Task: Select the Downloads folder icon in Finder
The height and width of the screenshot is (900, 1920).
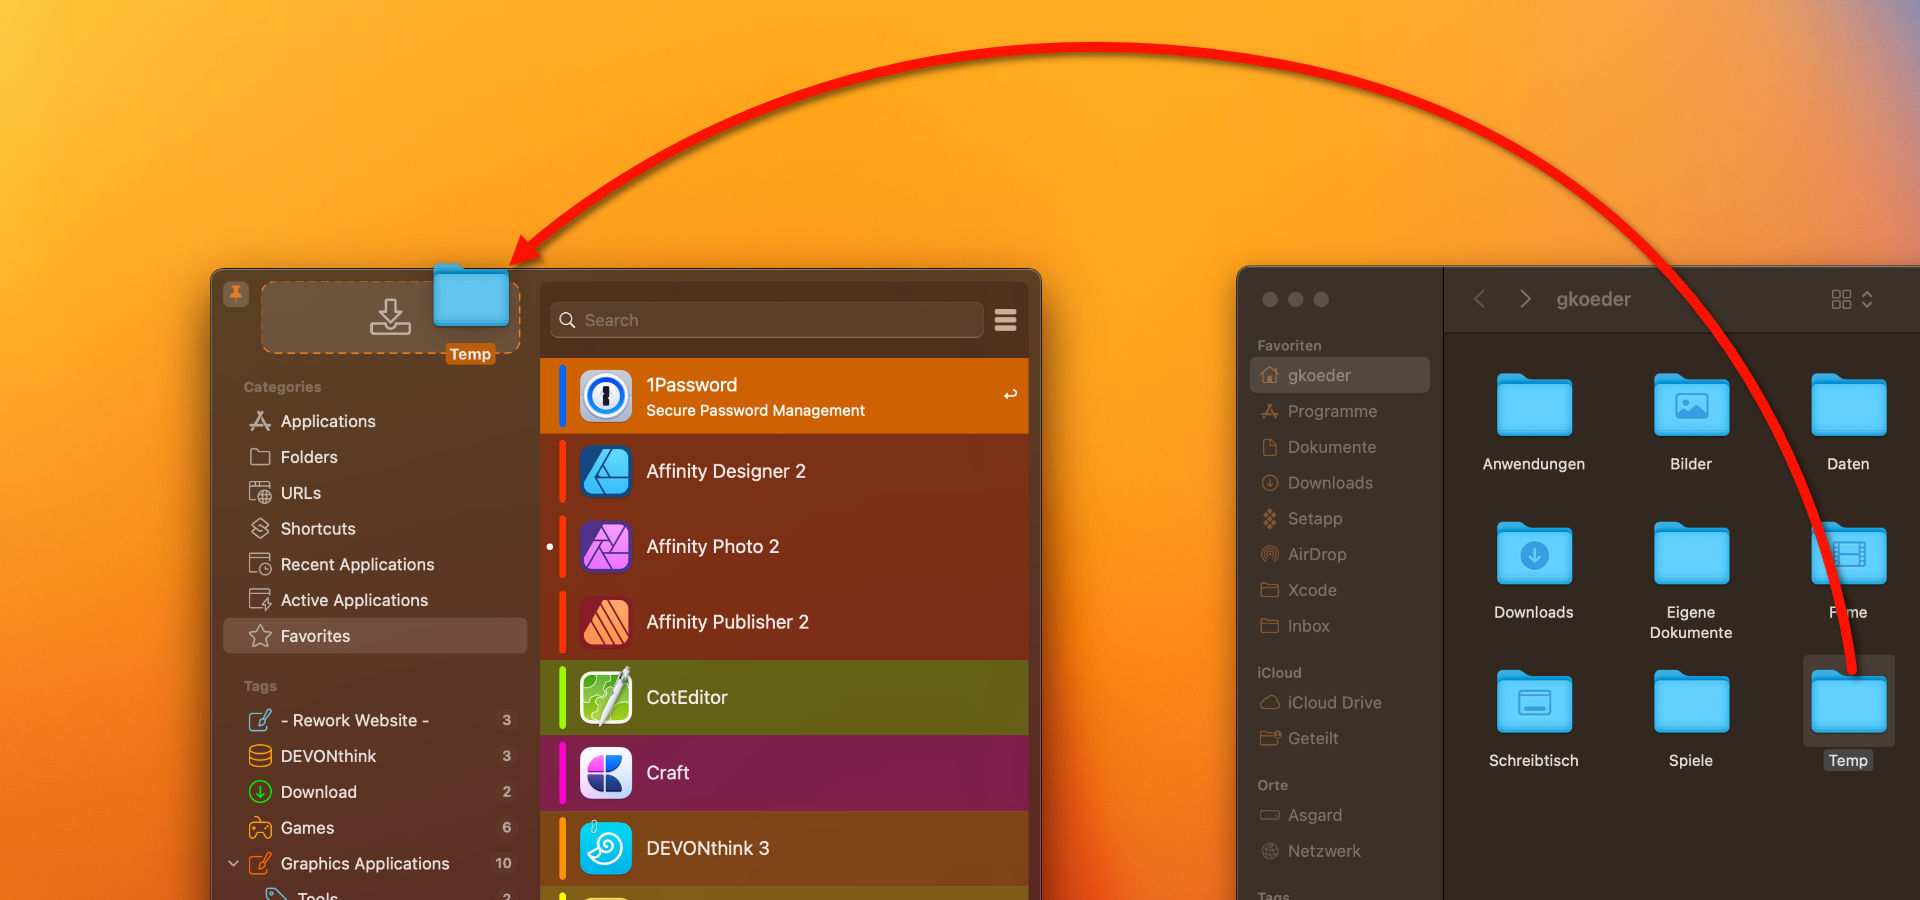Action: [x=1534, y=553]
